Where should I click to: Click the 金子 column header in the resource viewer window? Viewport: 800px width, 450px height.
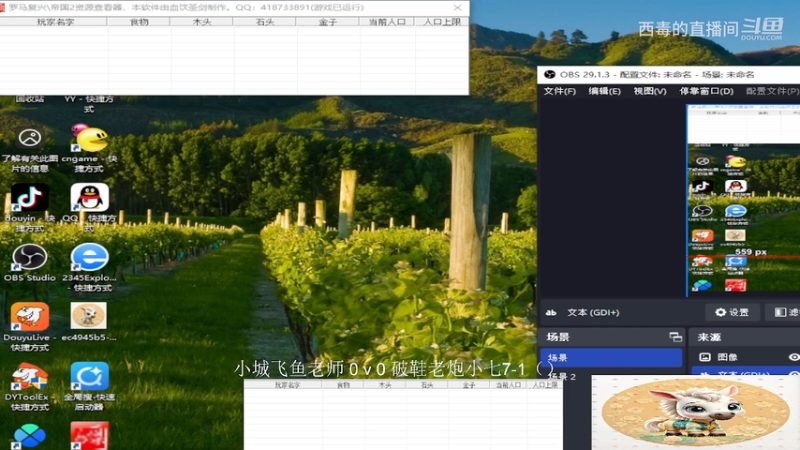coord(328,22)
